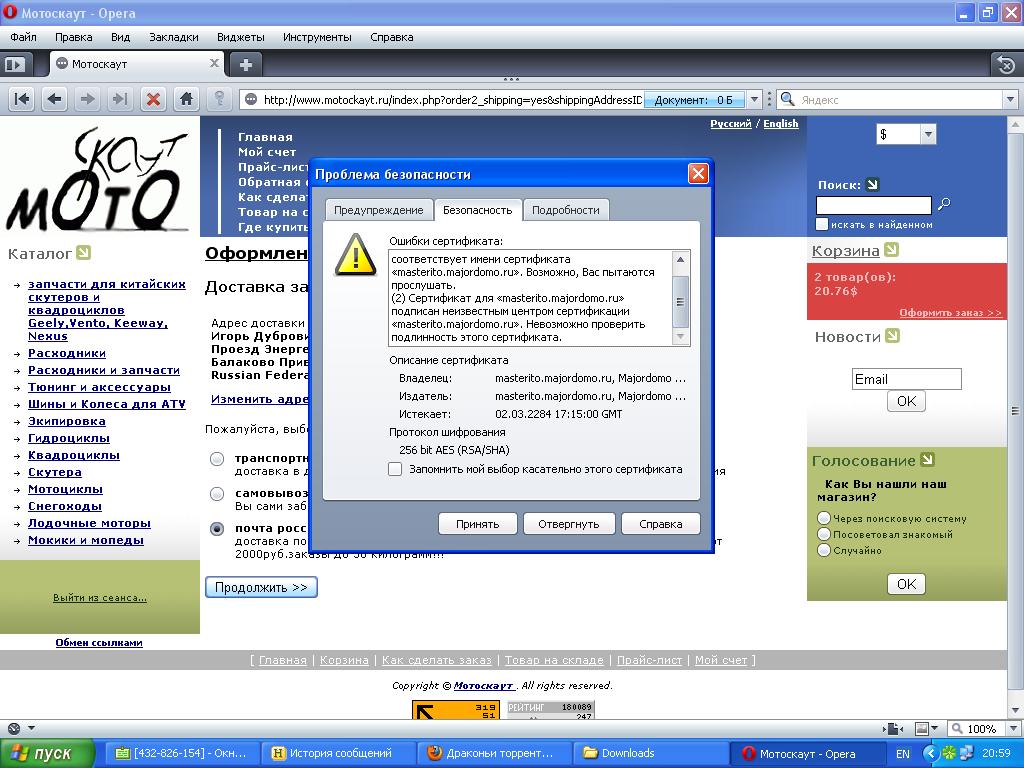Open a new tab with plus icon
1024x768 pixels.
tap(245, 64)
